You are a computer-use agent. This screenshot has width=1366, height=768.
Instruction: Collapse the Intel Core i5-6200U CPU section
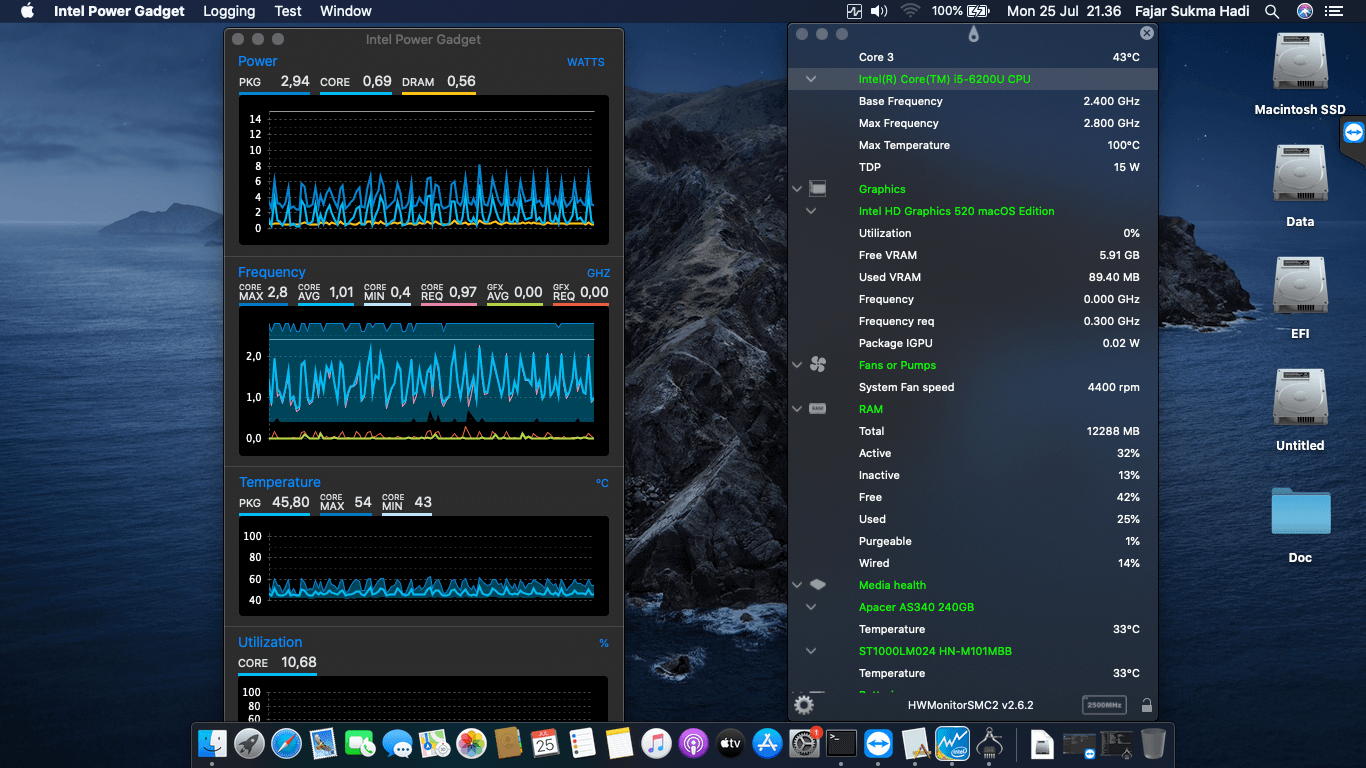pos(811,79)
